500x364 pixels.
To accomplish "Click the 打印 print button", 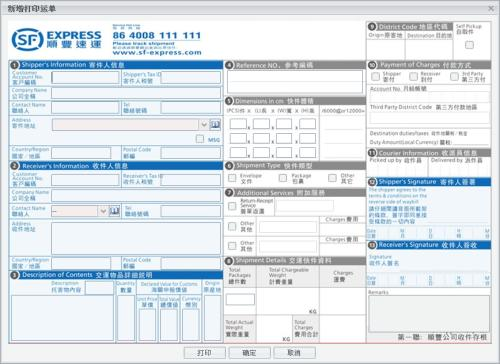I will [x=205, y=353].
